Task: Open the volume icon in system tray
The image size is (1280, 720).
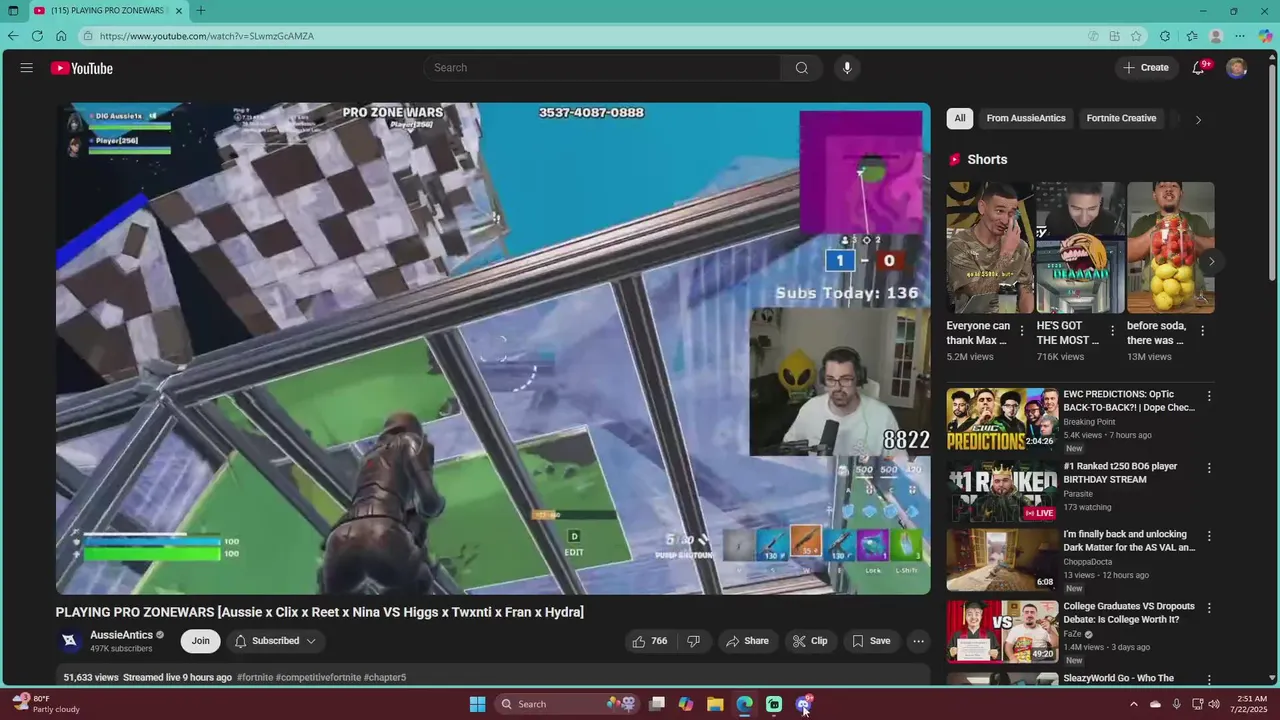Action: [x=1214, y=704]
